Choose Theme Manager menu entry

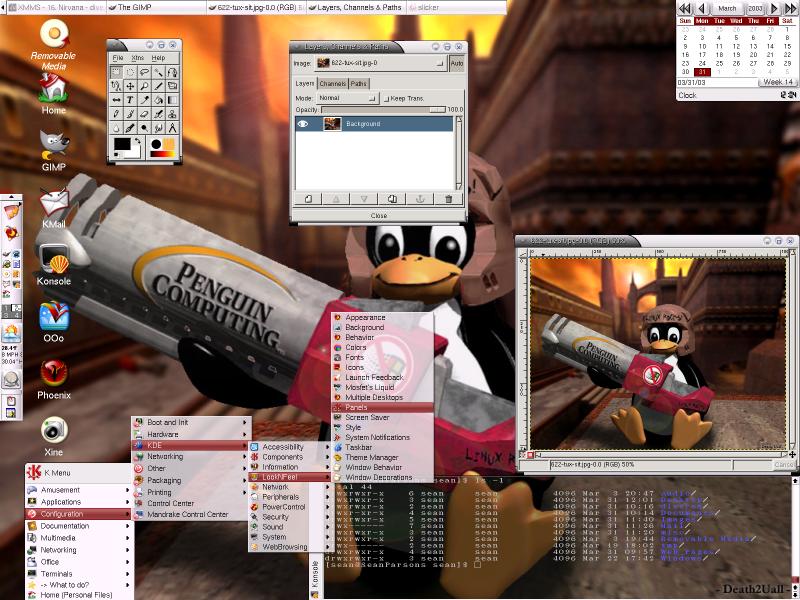[382, 457]
